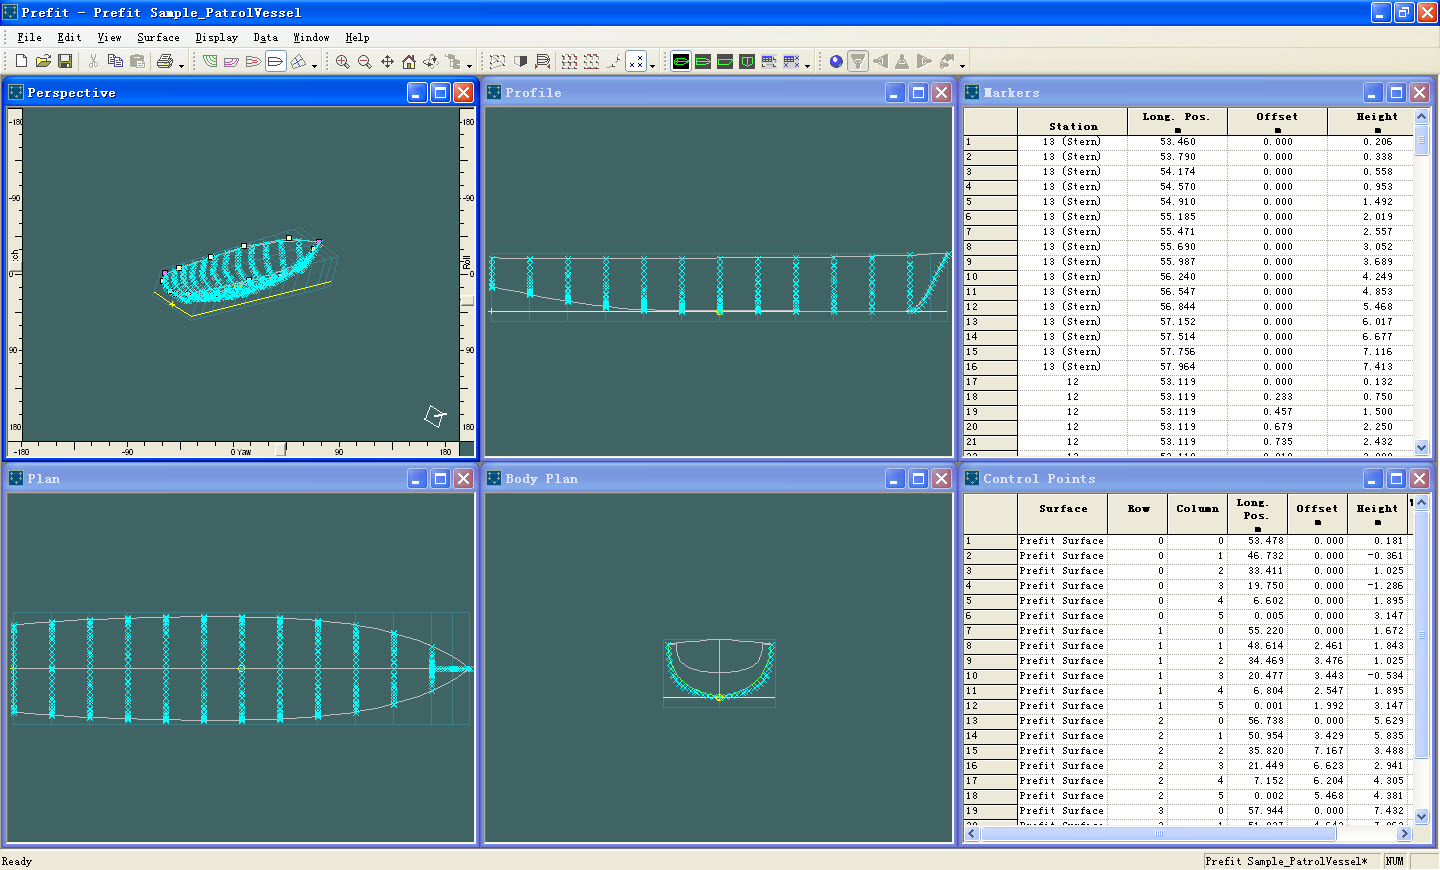The image size is (1440, 870).
Task: Open the File menu
Action: 29,37
